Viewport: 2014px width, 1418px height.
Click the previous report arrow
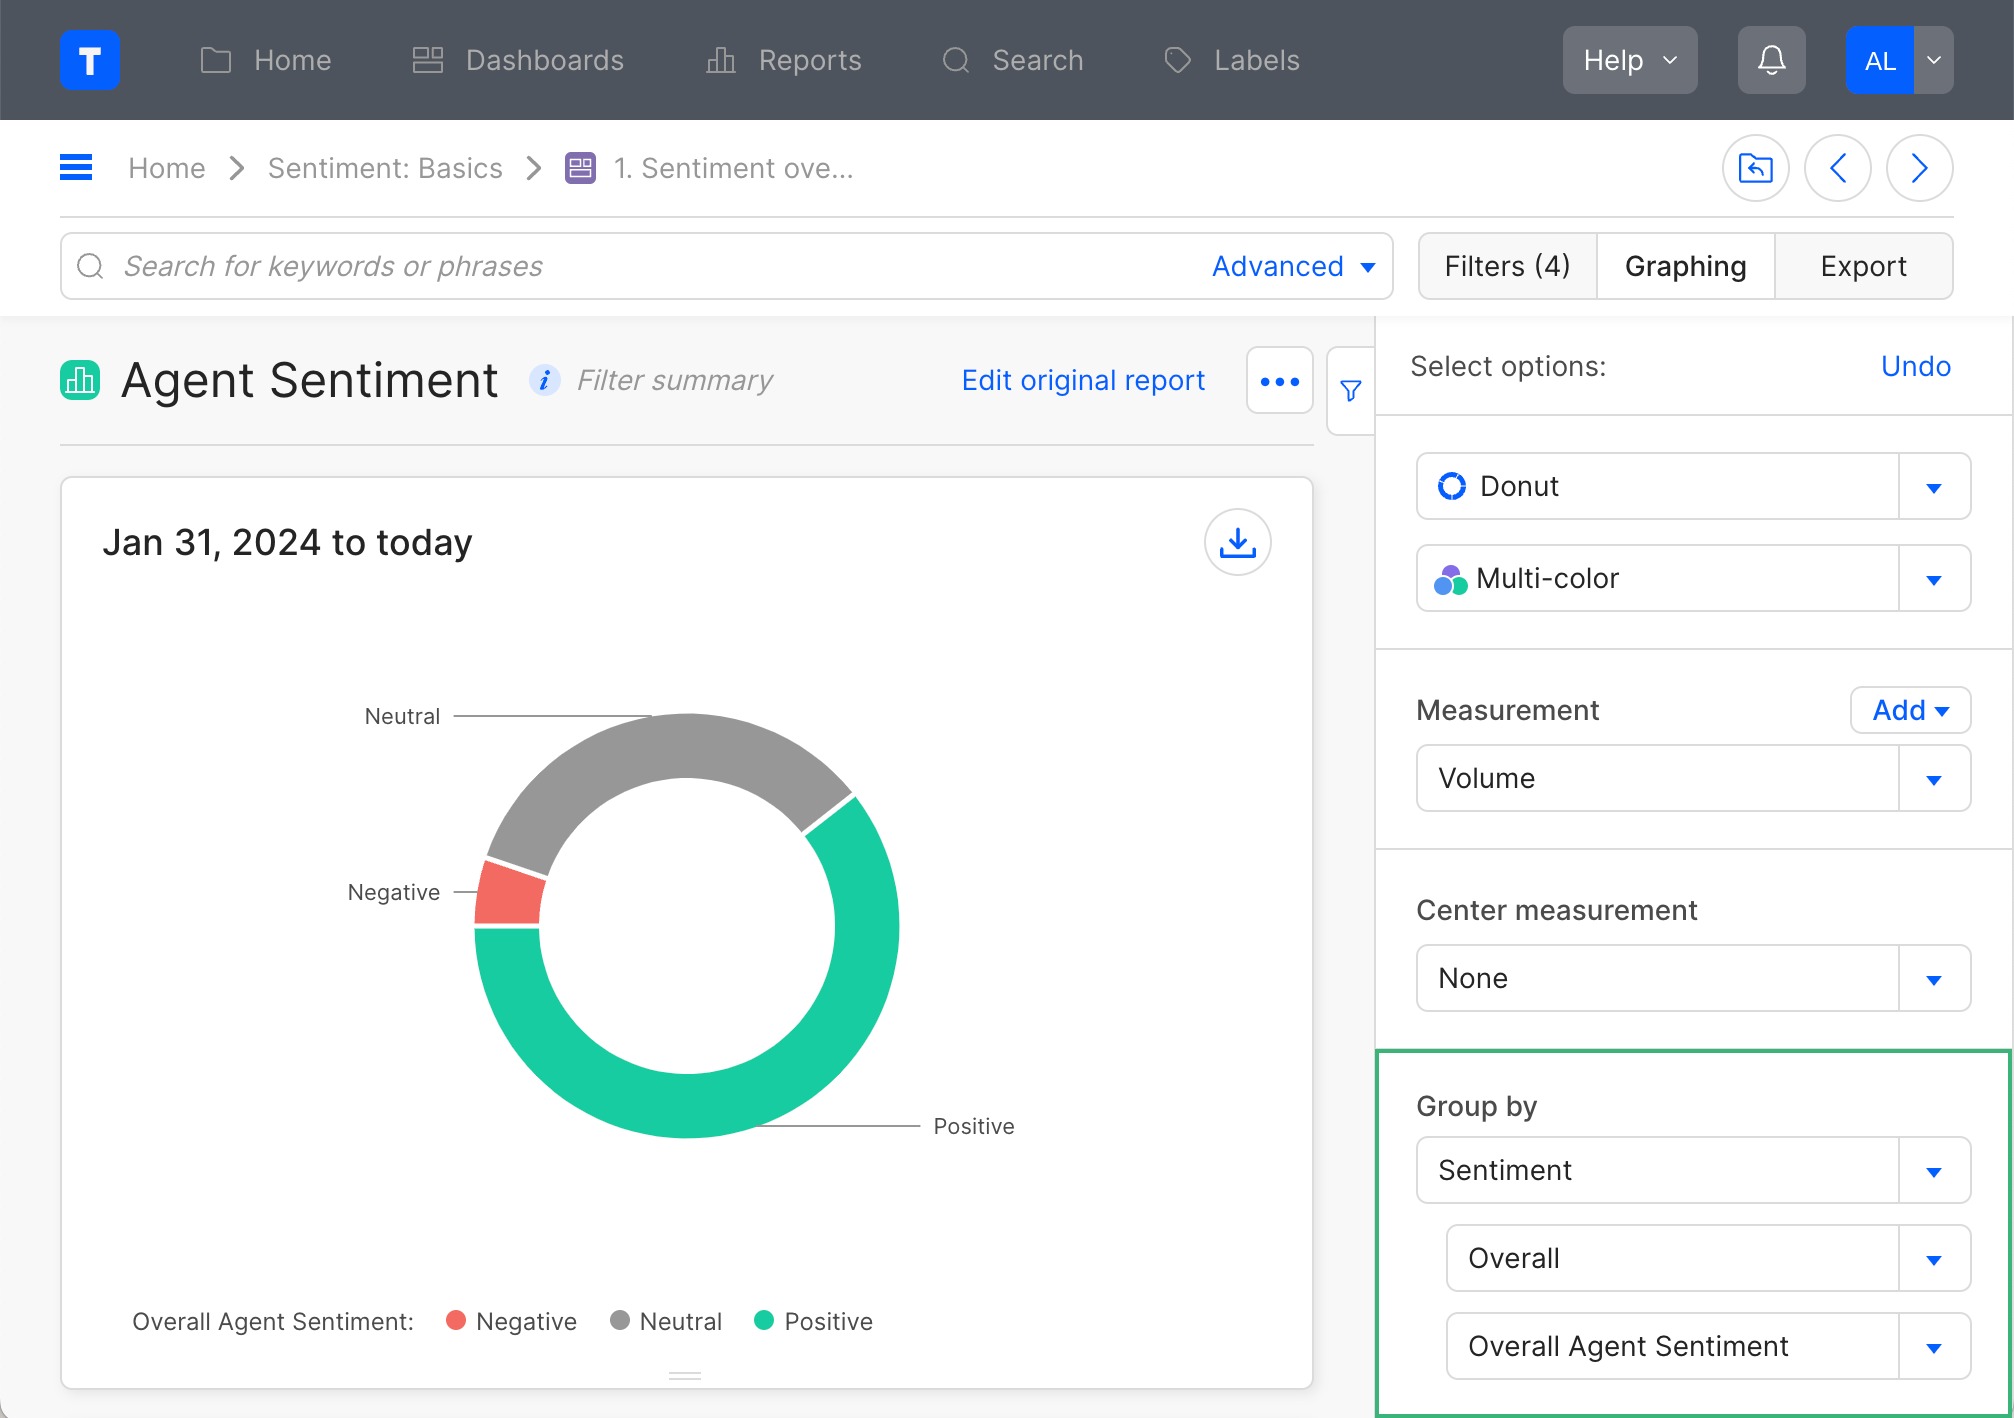(1837, 168)
